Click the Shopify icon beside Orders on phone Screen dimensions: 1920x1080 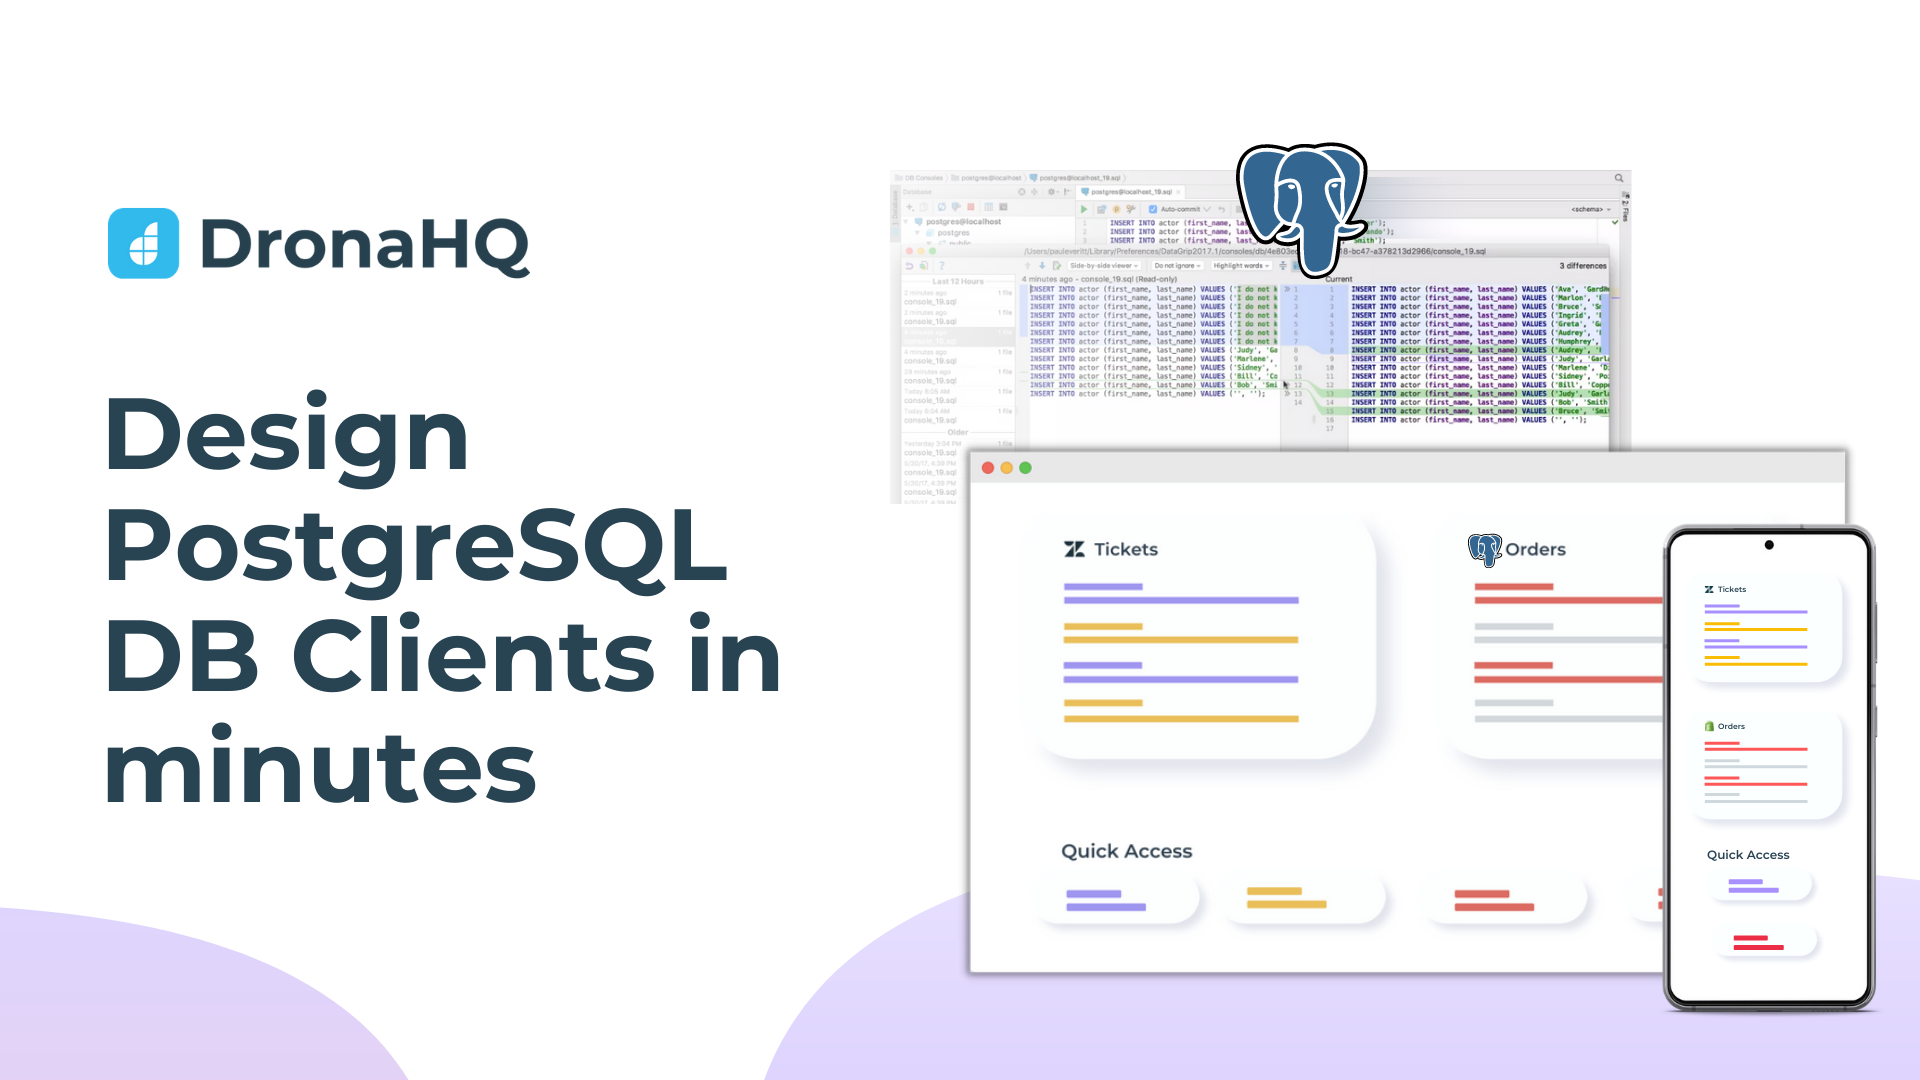pos(1709,726)
